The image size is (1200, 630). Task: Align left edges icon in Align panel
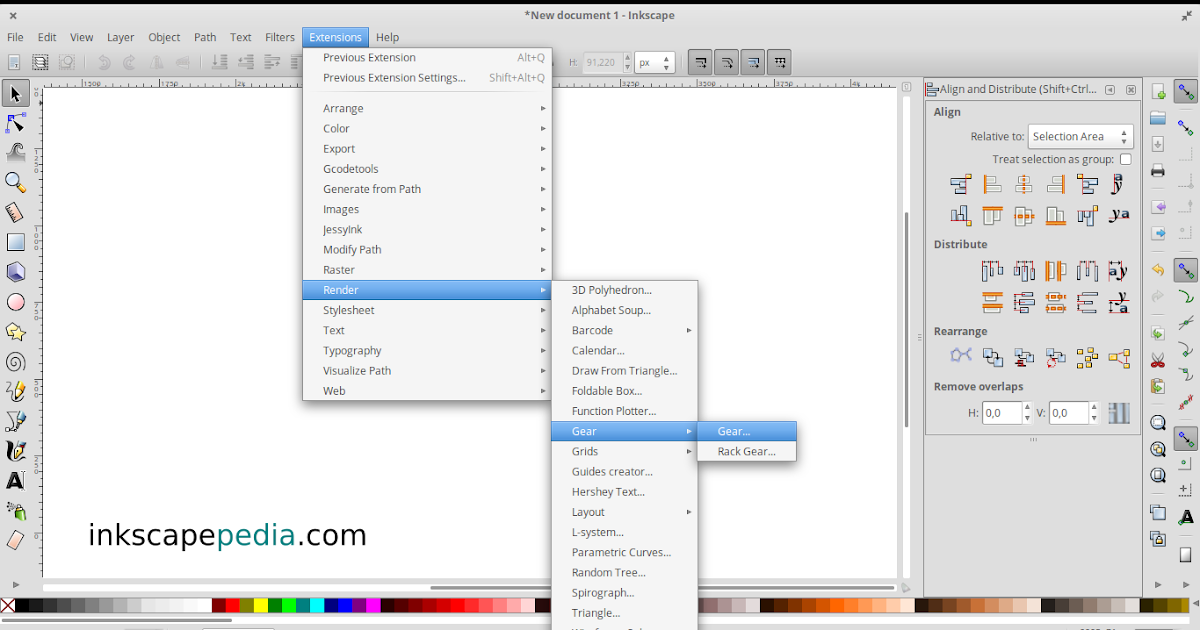[x=992, y=184]
